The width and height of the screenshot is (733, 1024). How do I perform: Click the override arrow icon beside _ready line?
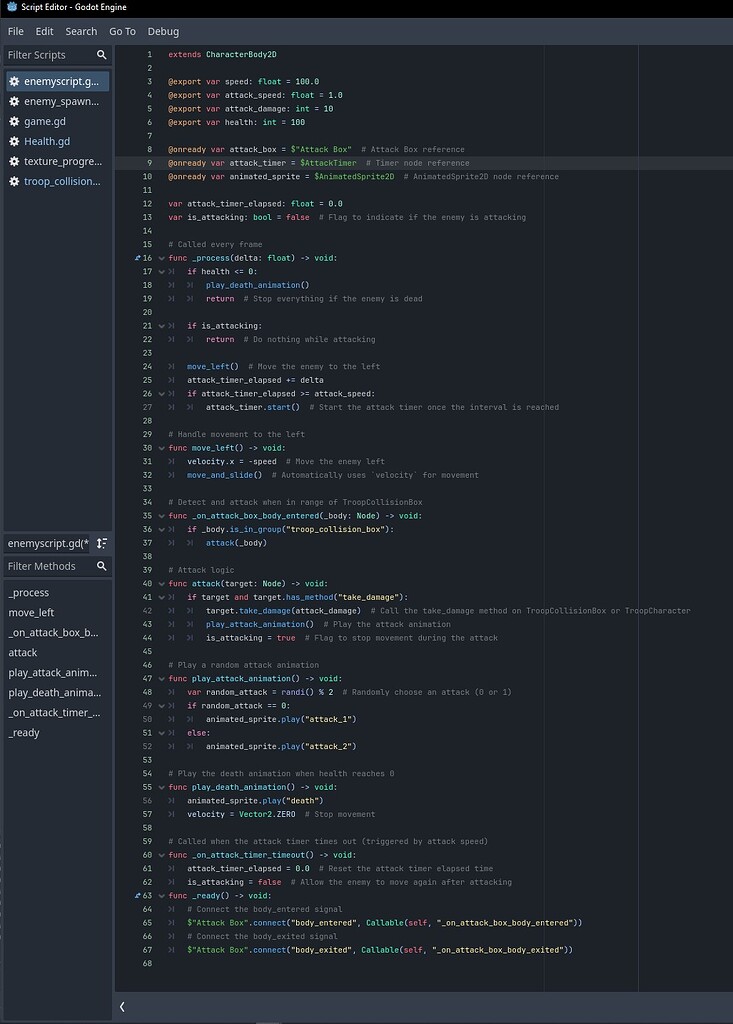pos(138,896)
